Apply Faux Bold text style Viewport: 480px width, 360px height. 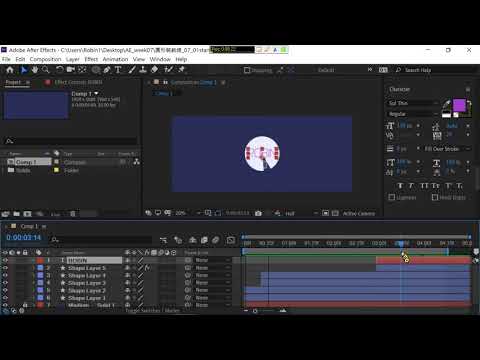coord(400,186)
